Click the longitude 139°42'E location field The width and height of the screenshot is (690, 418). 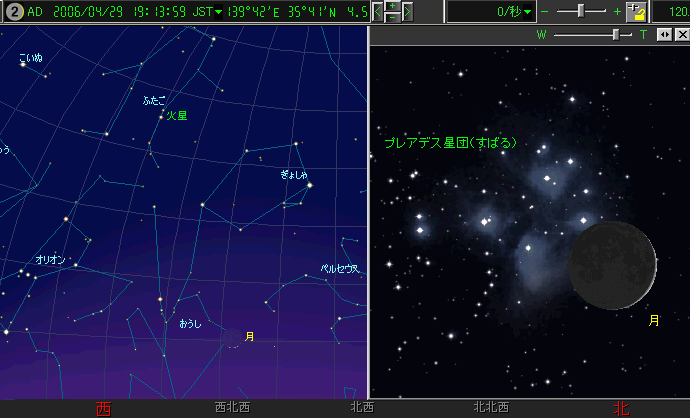coord(260,12)
